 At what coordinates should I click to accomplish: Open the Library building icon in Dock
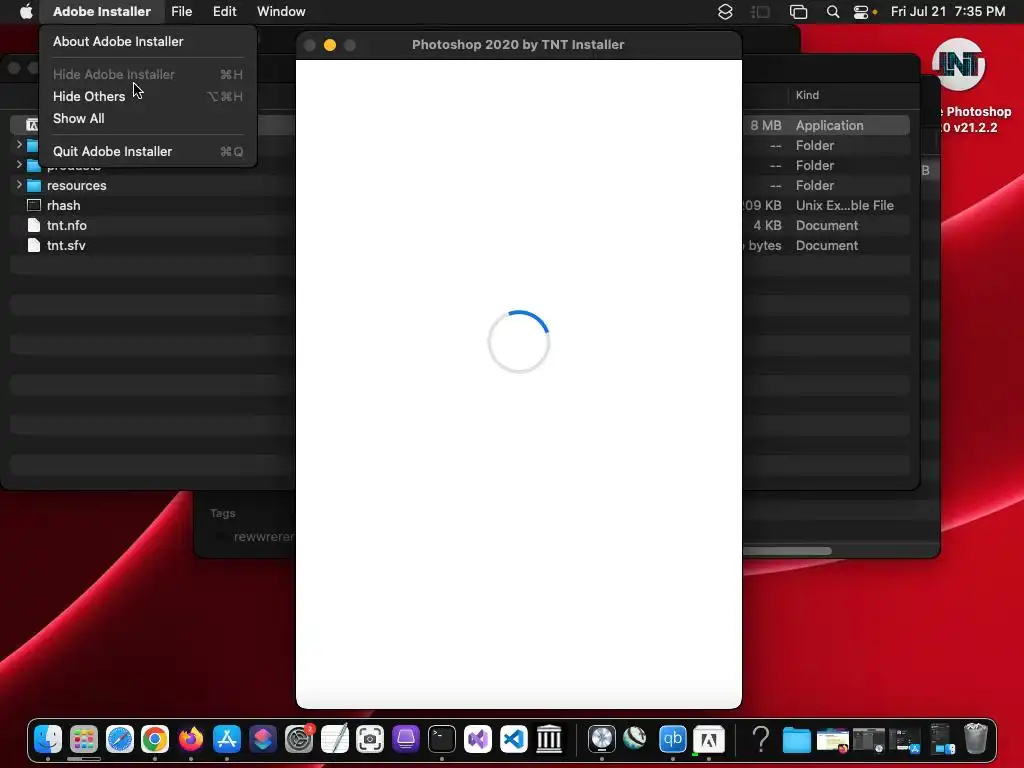point(549,739)
